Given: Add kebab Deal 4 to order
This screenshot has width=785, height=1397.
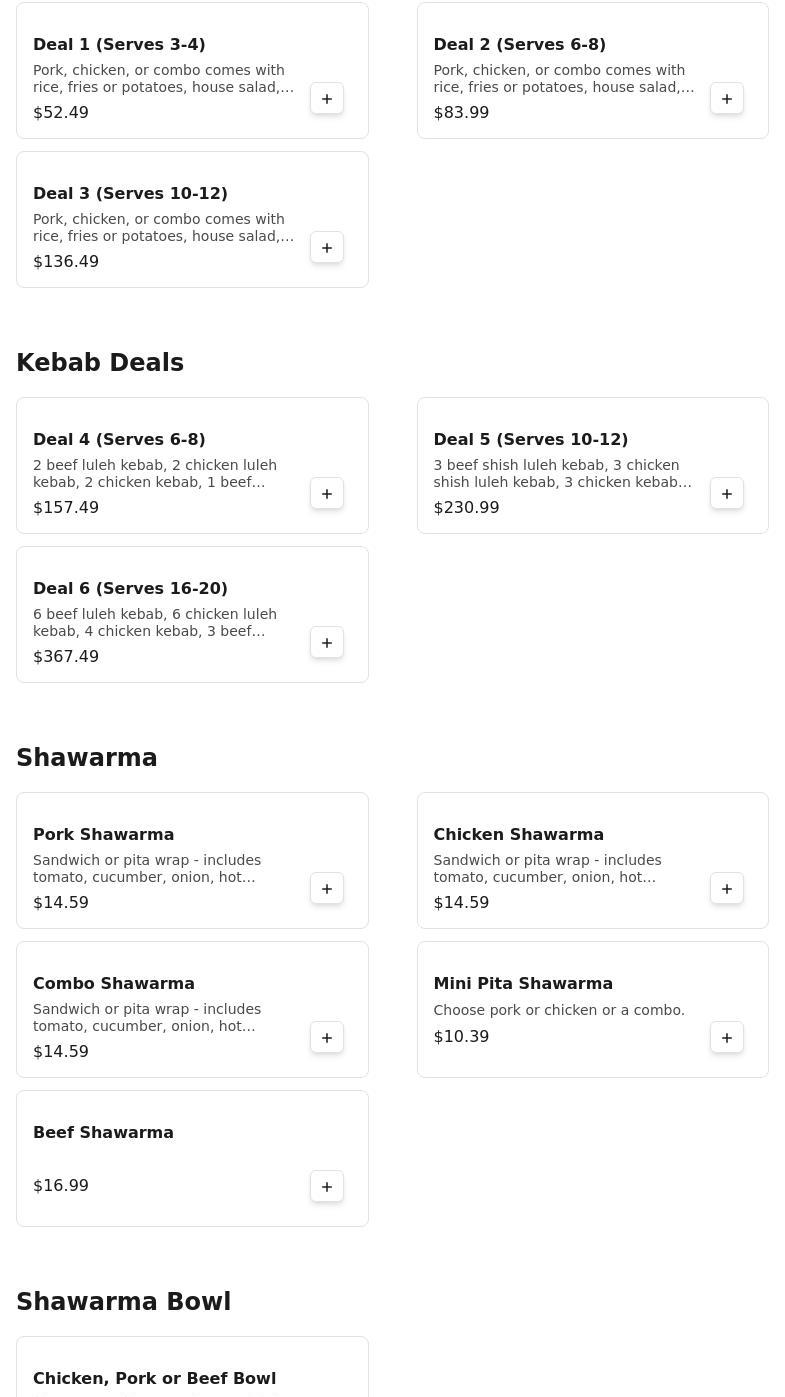Looking at the screenshot, I should [327, 494].
